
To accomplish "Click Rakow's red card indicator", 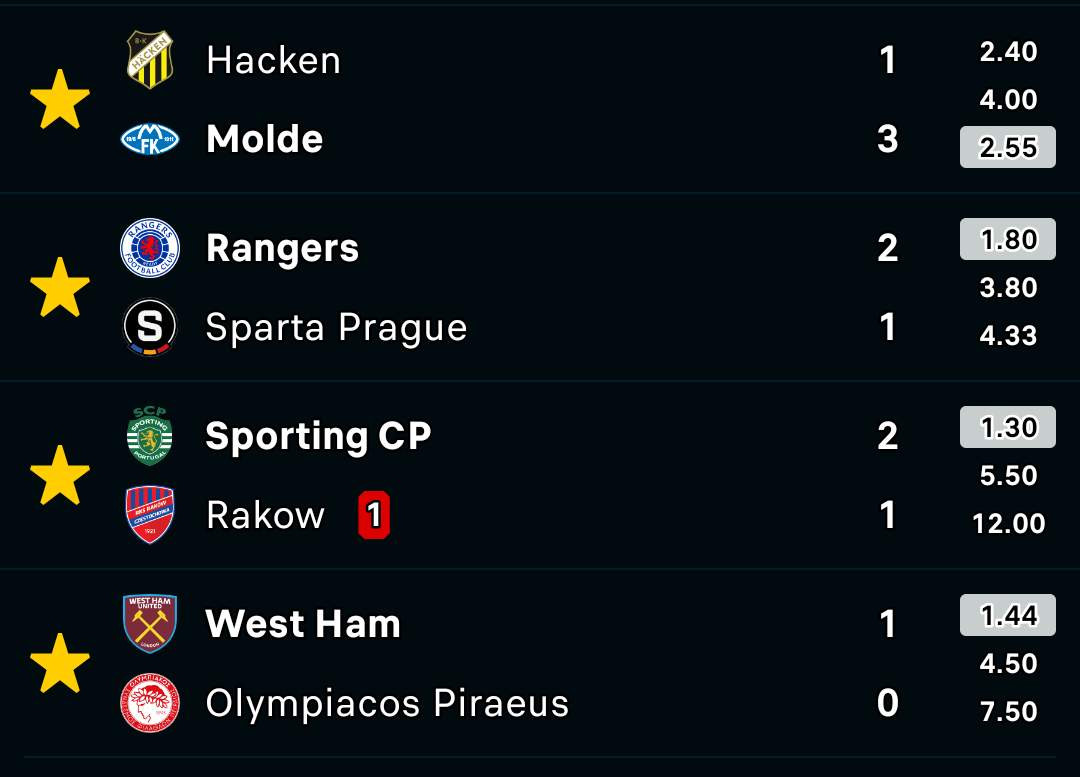I will click(374, 515).
